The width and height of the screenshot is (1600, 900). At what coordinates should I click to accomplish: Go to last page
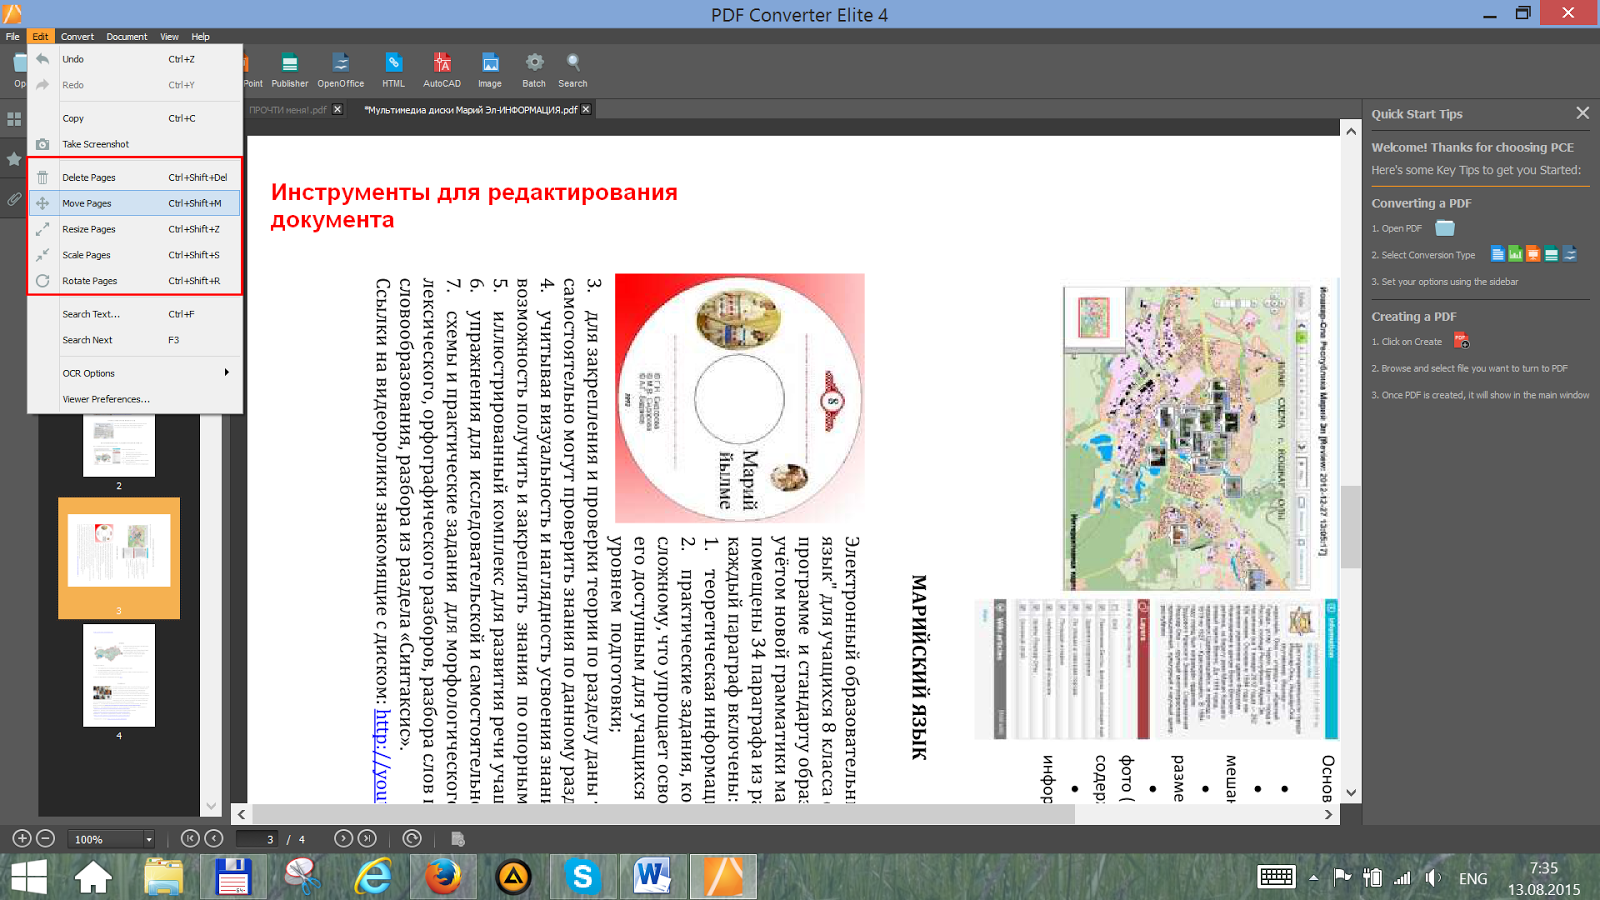point(367,838)
